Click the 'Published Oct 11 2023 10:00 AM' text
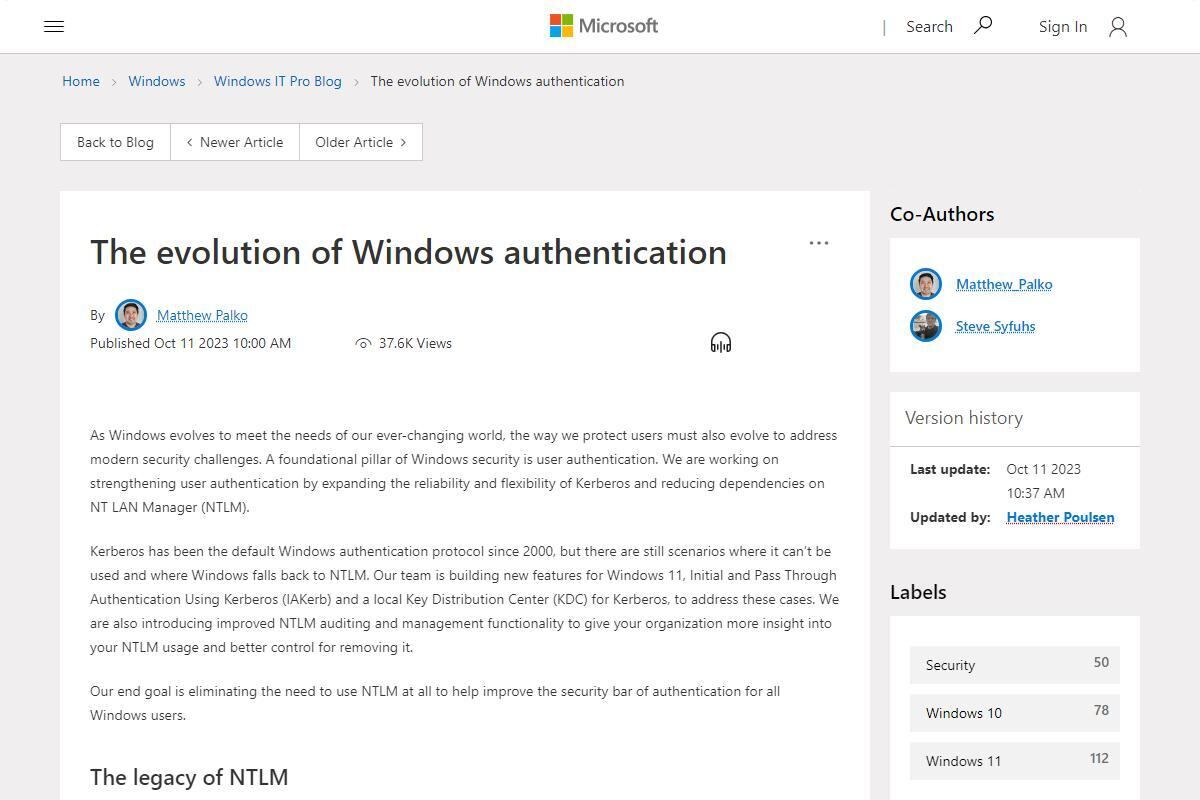 [x=191, y=343]
